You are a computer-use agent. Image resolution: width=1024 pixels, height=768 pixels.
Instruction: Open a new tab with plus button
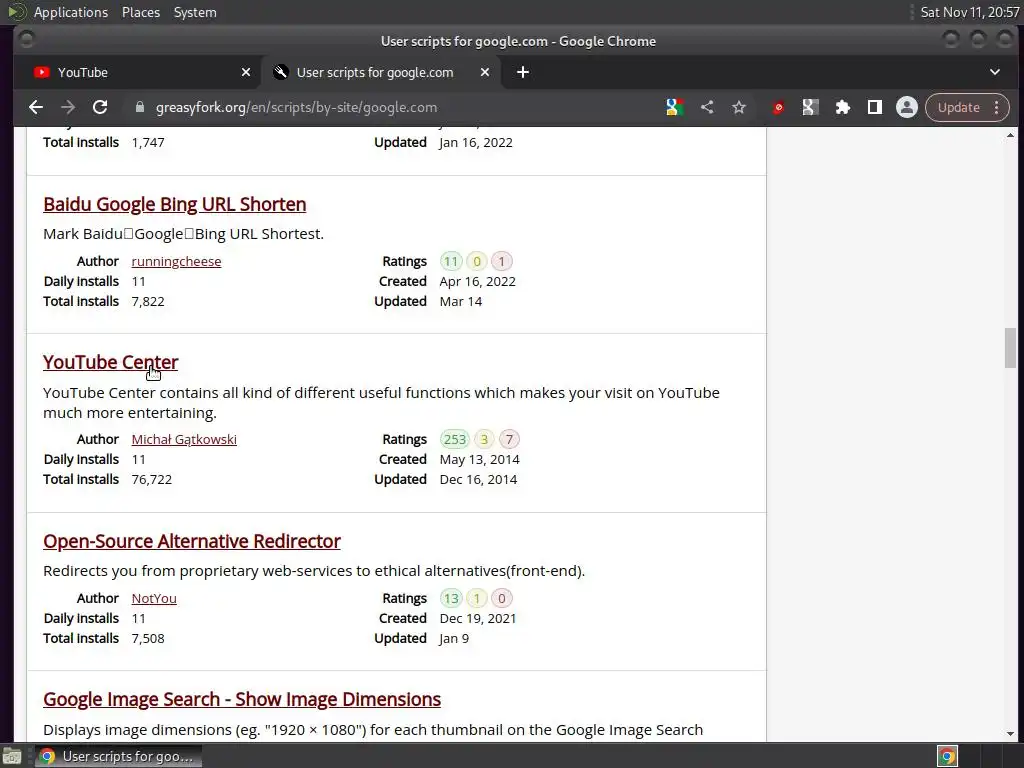pos(522,72)
